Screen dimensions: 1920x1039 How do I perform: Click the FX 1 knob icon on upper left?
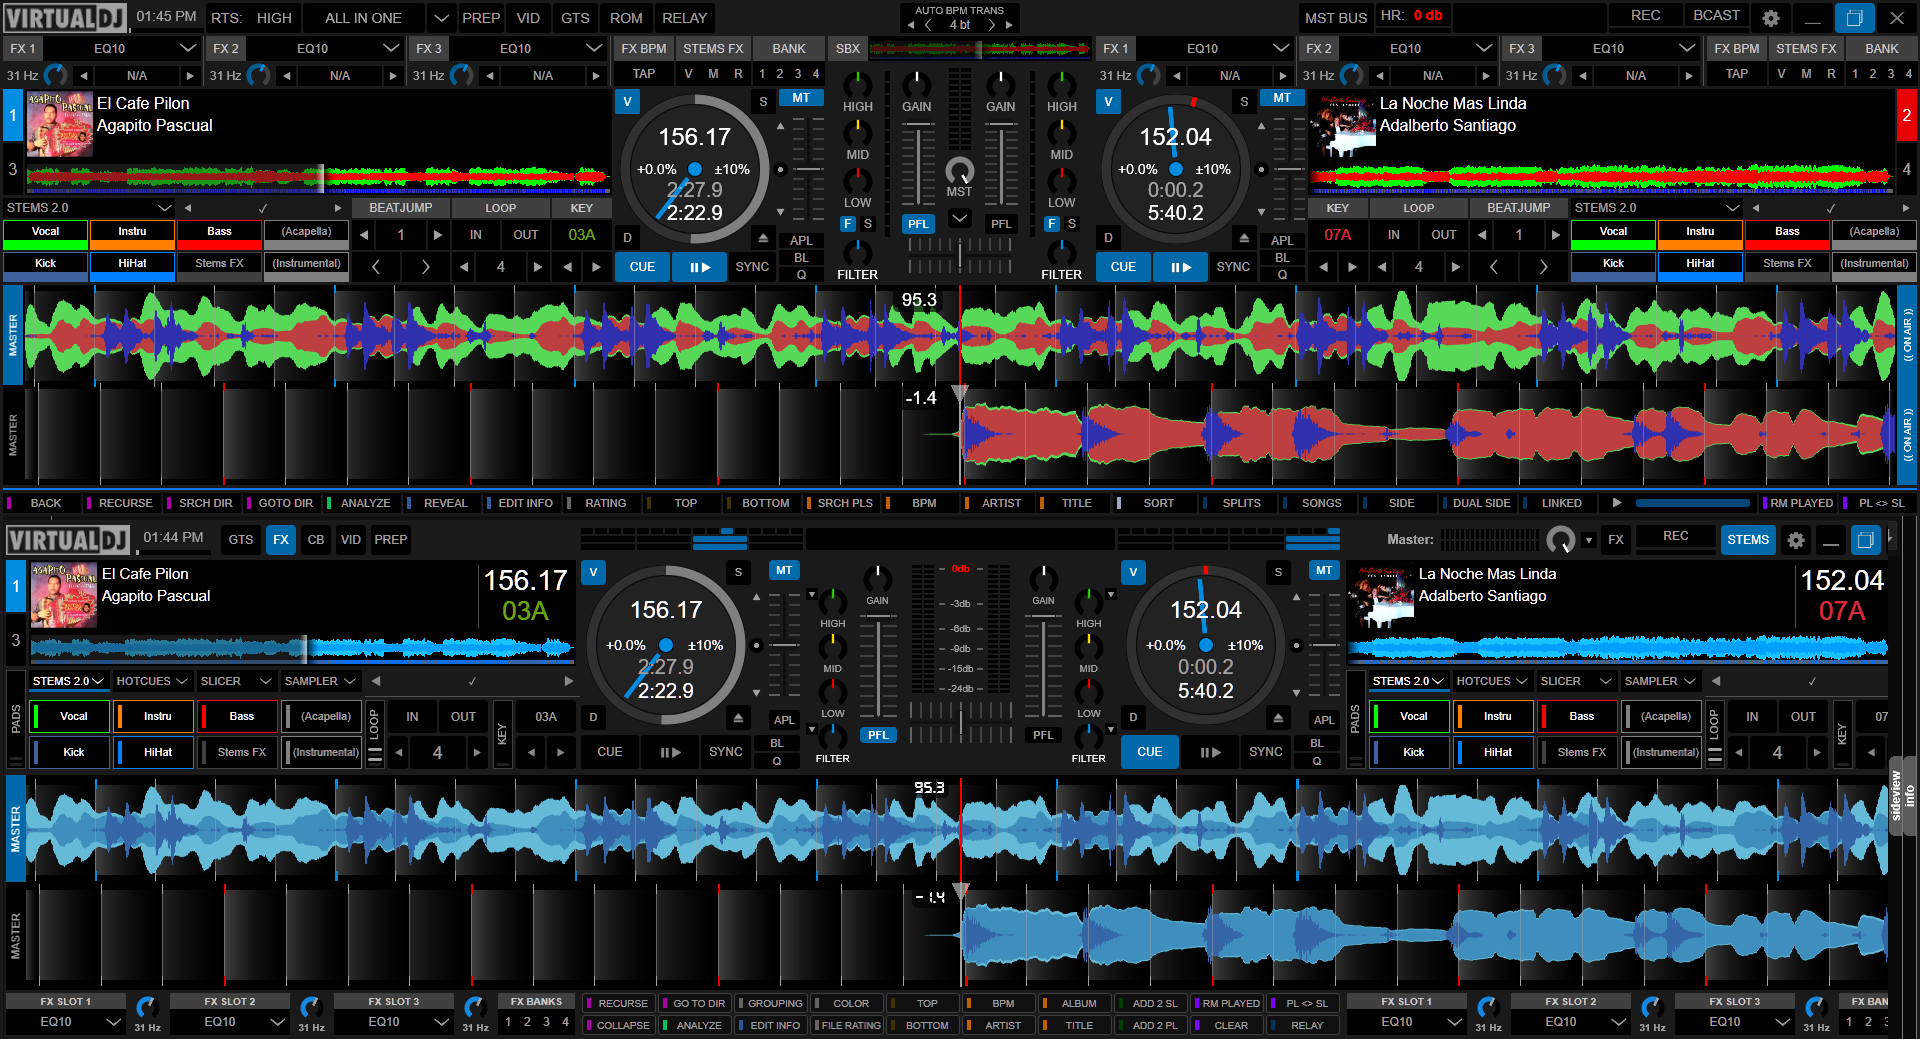pyautogui.click(x=57, y=75)
